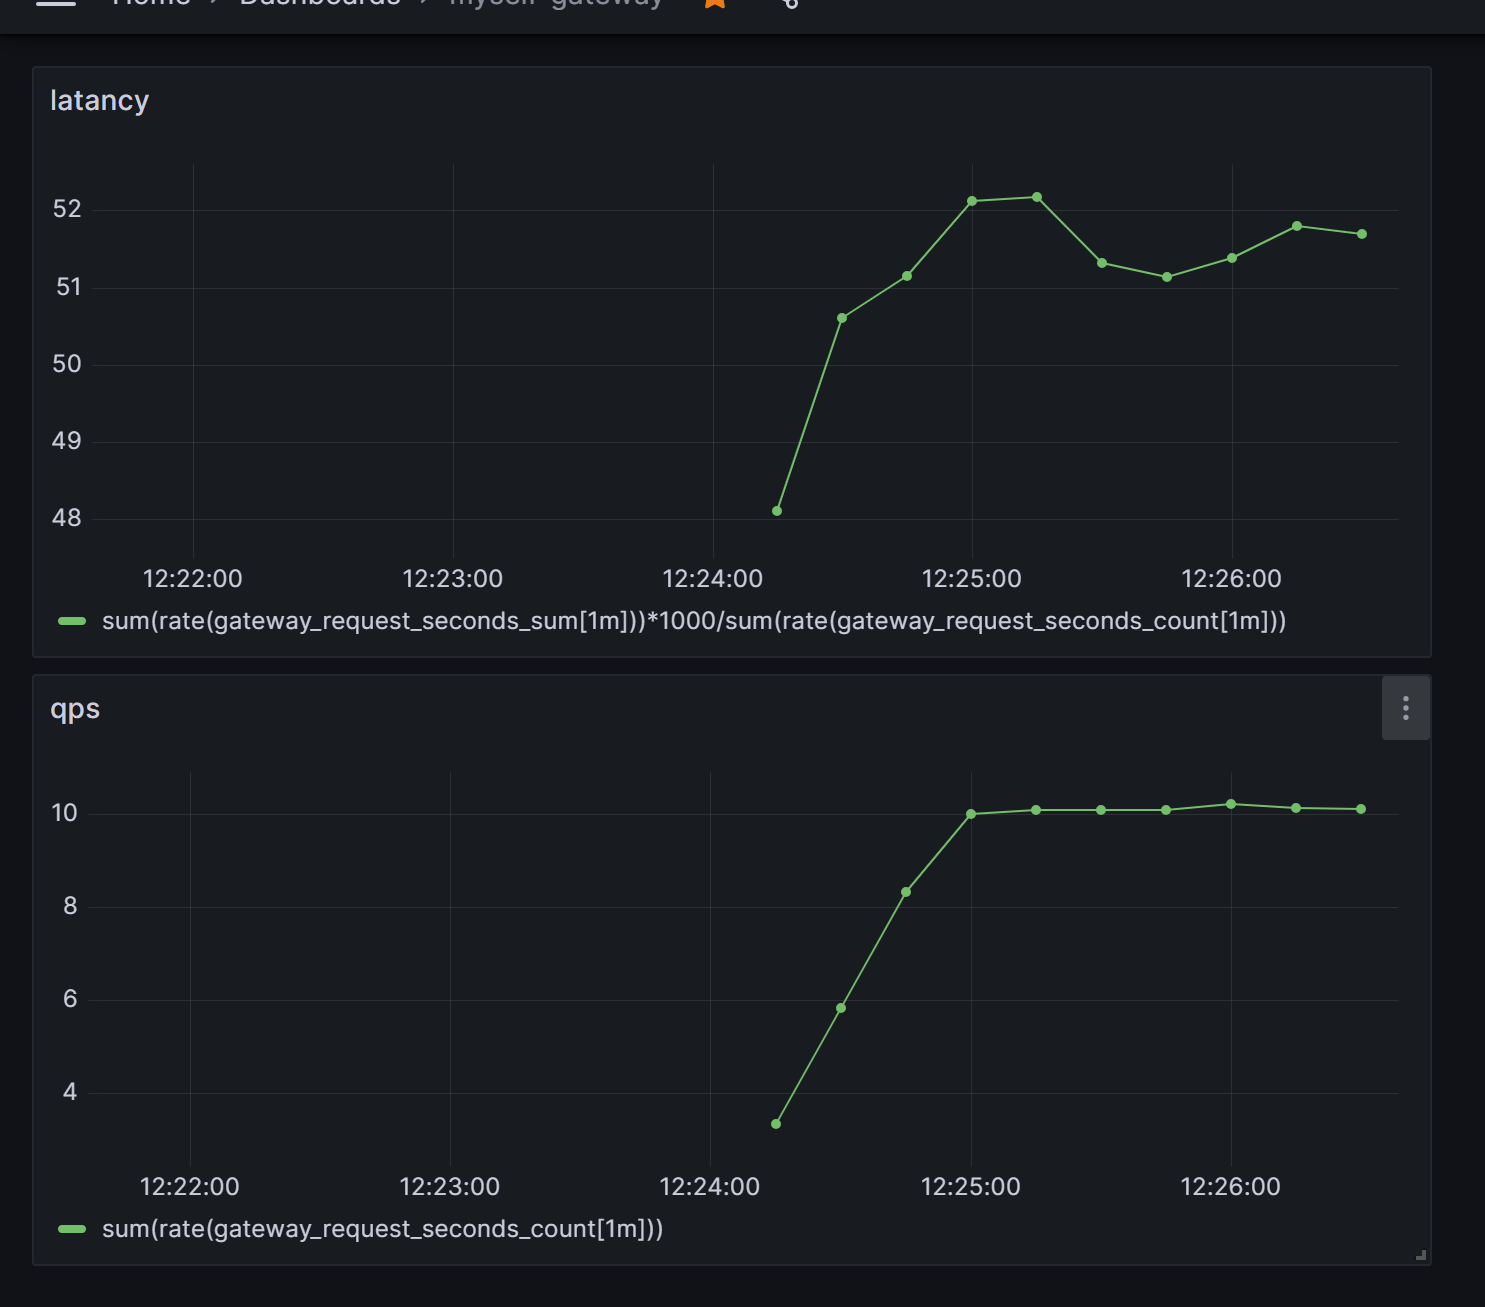Click the 12:24:00 label on qps x-axis

[x=710, y=1187]
